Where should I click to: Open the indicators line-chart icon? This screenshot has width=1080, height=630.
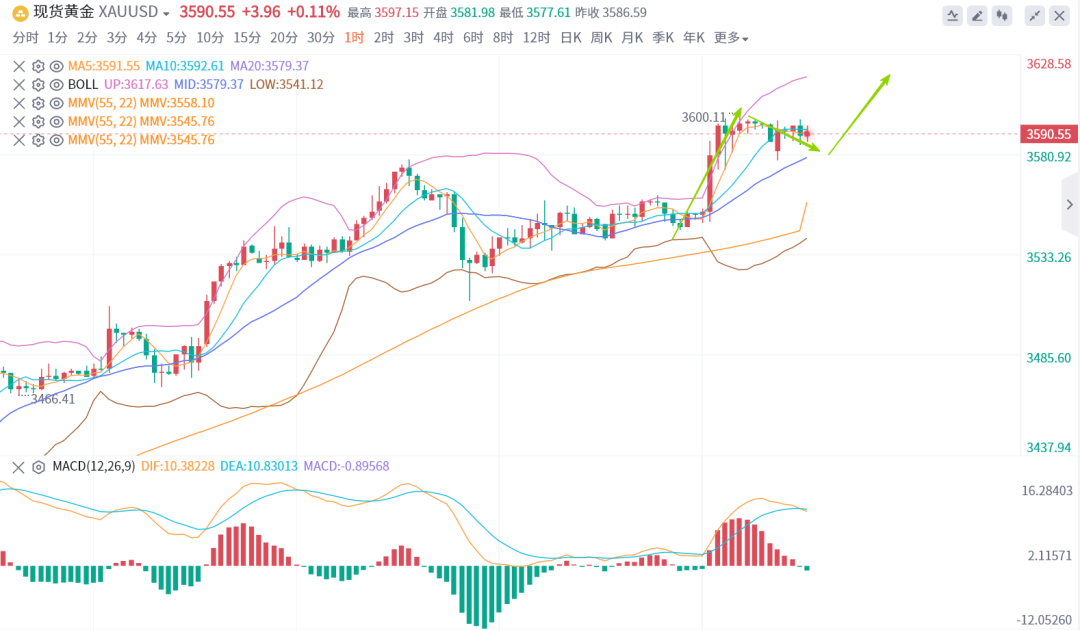[954, 15]
